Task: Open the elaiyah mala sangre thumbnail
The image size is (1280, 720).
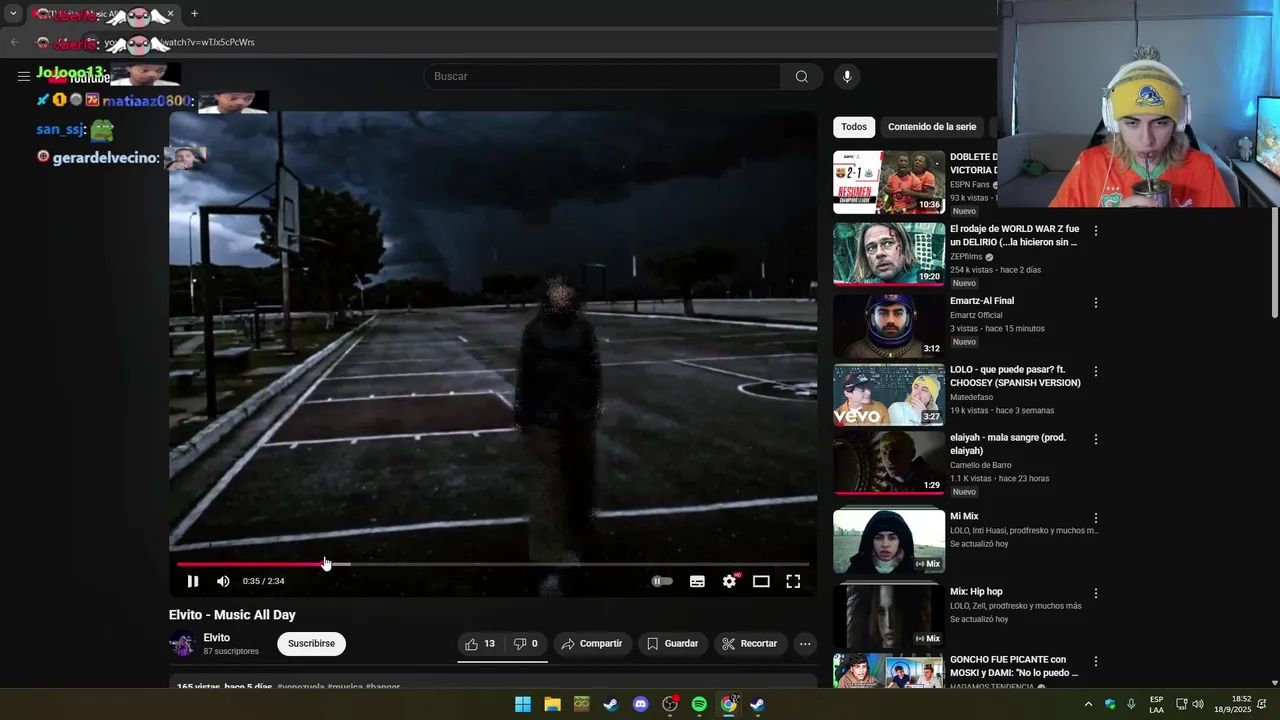Action: click(889, 462)
